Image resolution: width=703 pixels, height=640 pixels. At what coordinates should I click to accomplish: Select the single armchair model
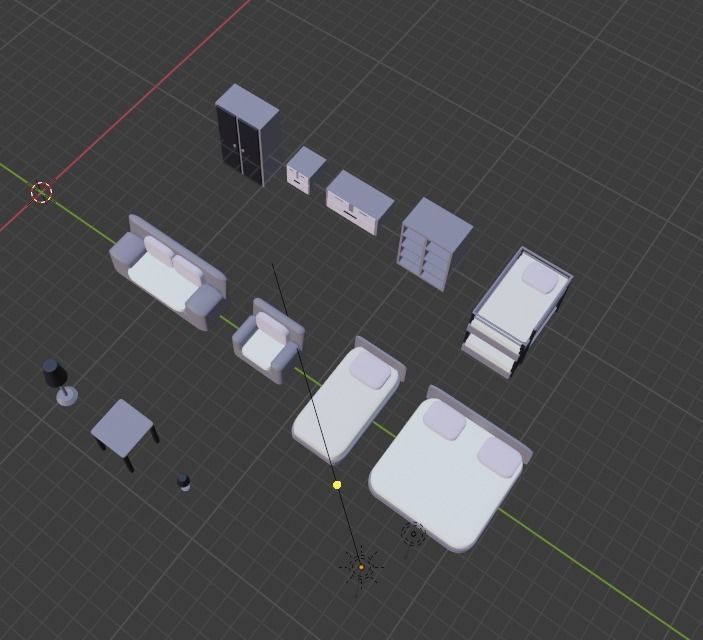click(268, 341)
